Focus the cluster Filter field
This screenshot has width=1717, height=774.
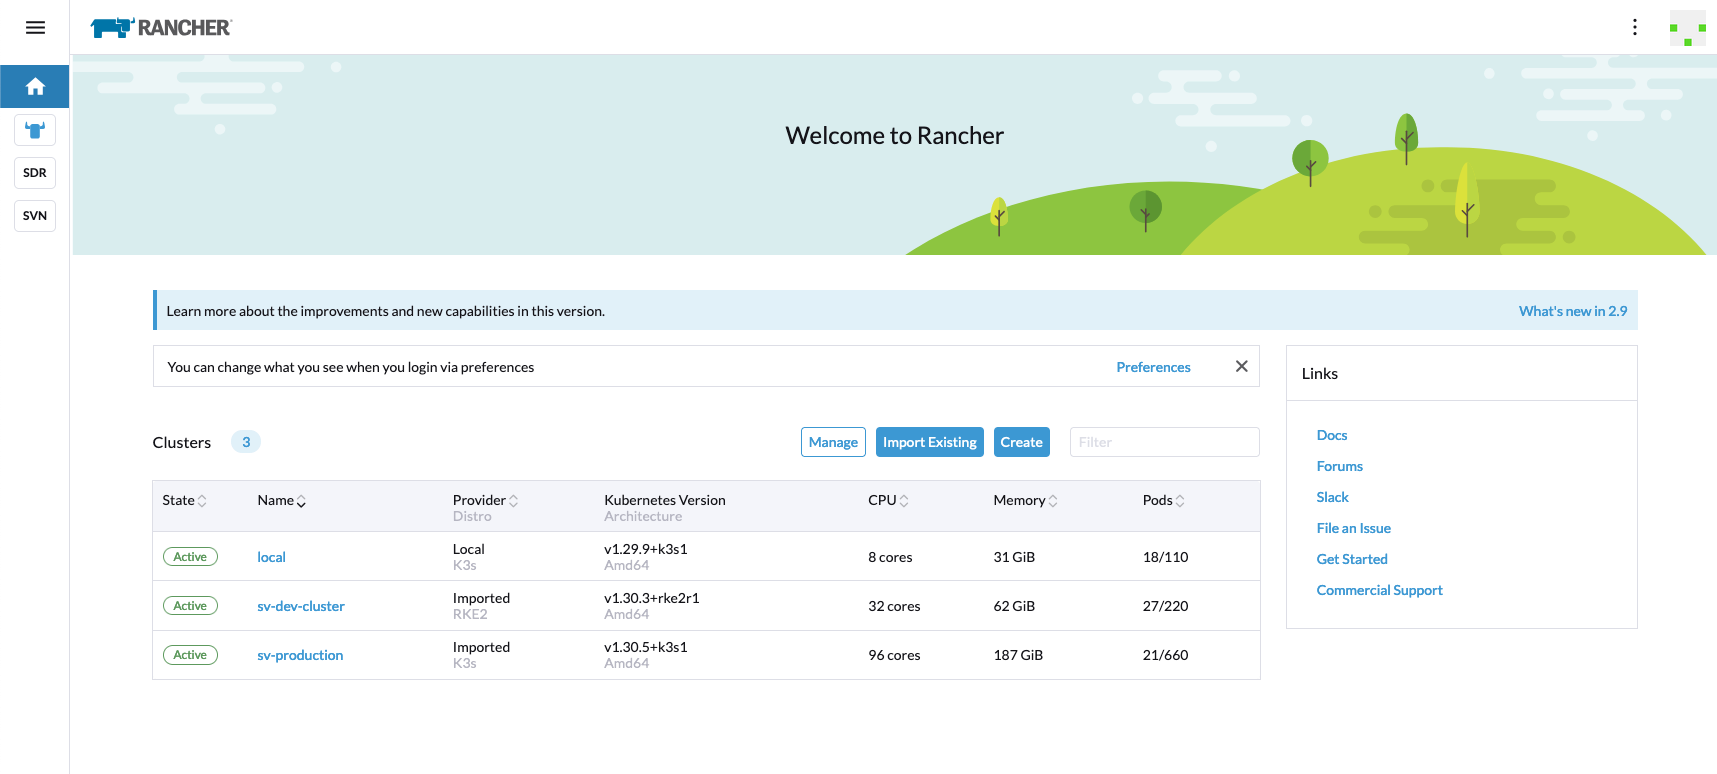pyautogui.click(x=1165, y=442)
